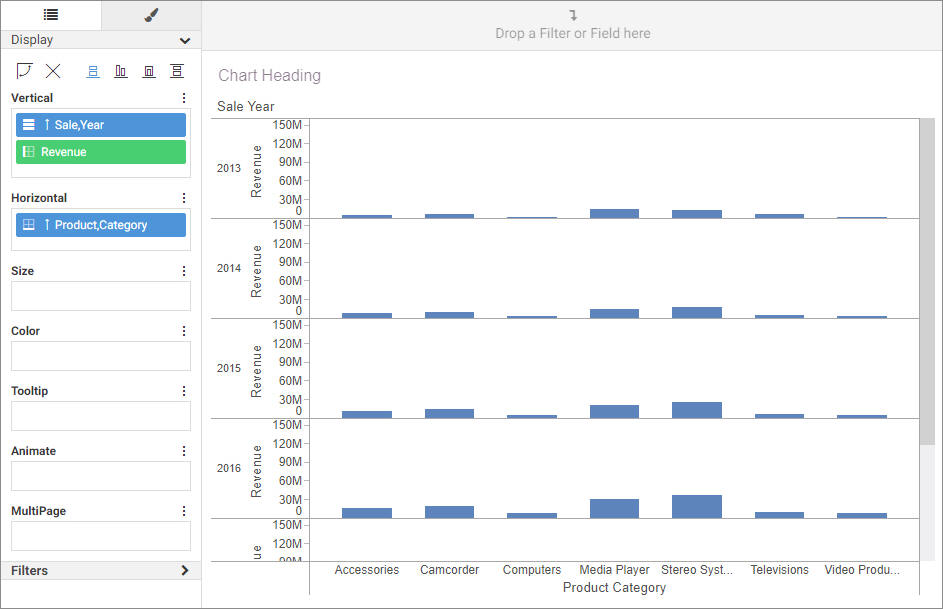The image size is (943, 609).
Task: Select the framed bar chart layout icon
Action: pyautogui.click(x=149, y=70)
